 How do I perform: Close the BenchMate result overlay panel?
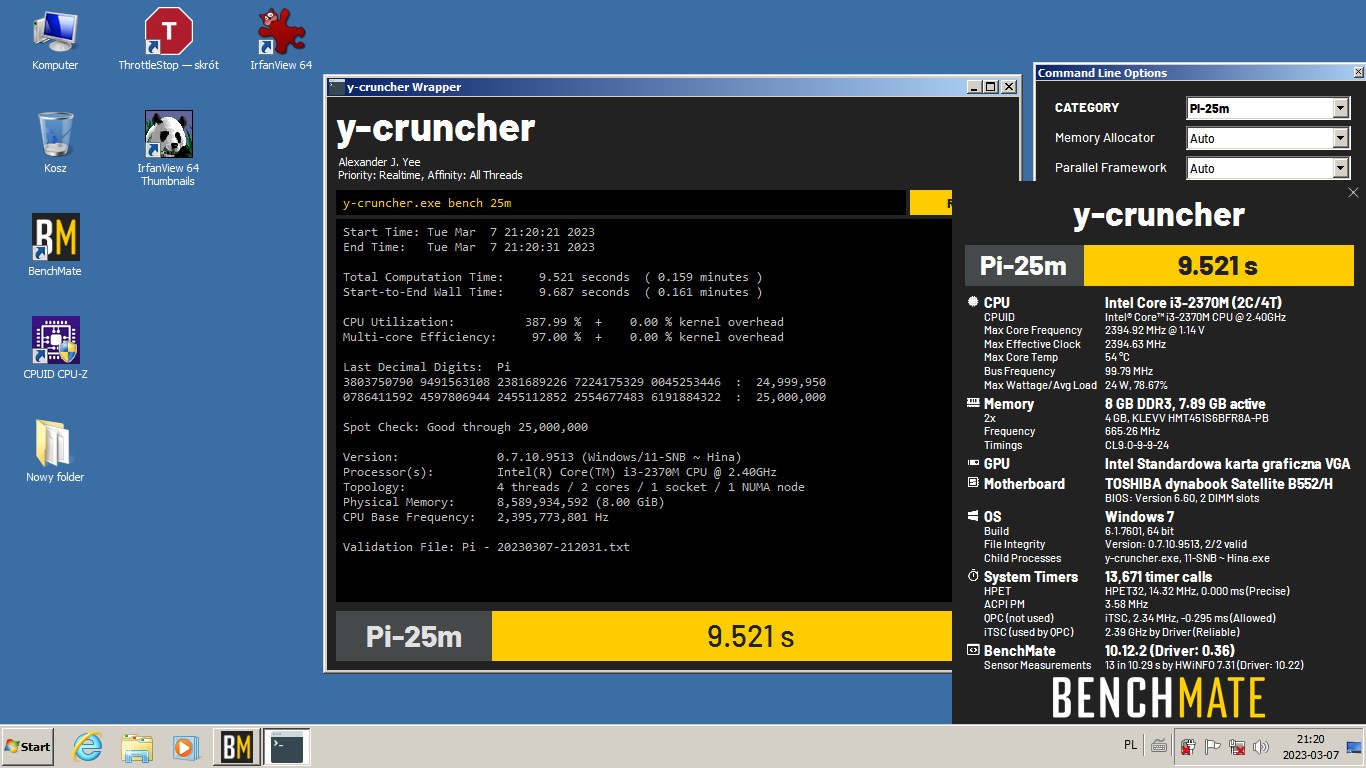click(1353, 193)
